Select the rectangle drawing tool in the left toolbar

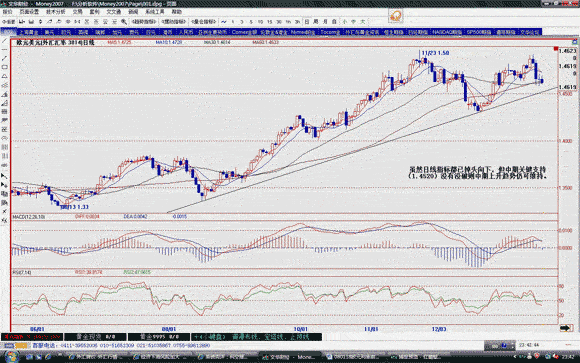click(4, 67)
